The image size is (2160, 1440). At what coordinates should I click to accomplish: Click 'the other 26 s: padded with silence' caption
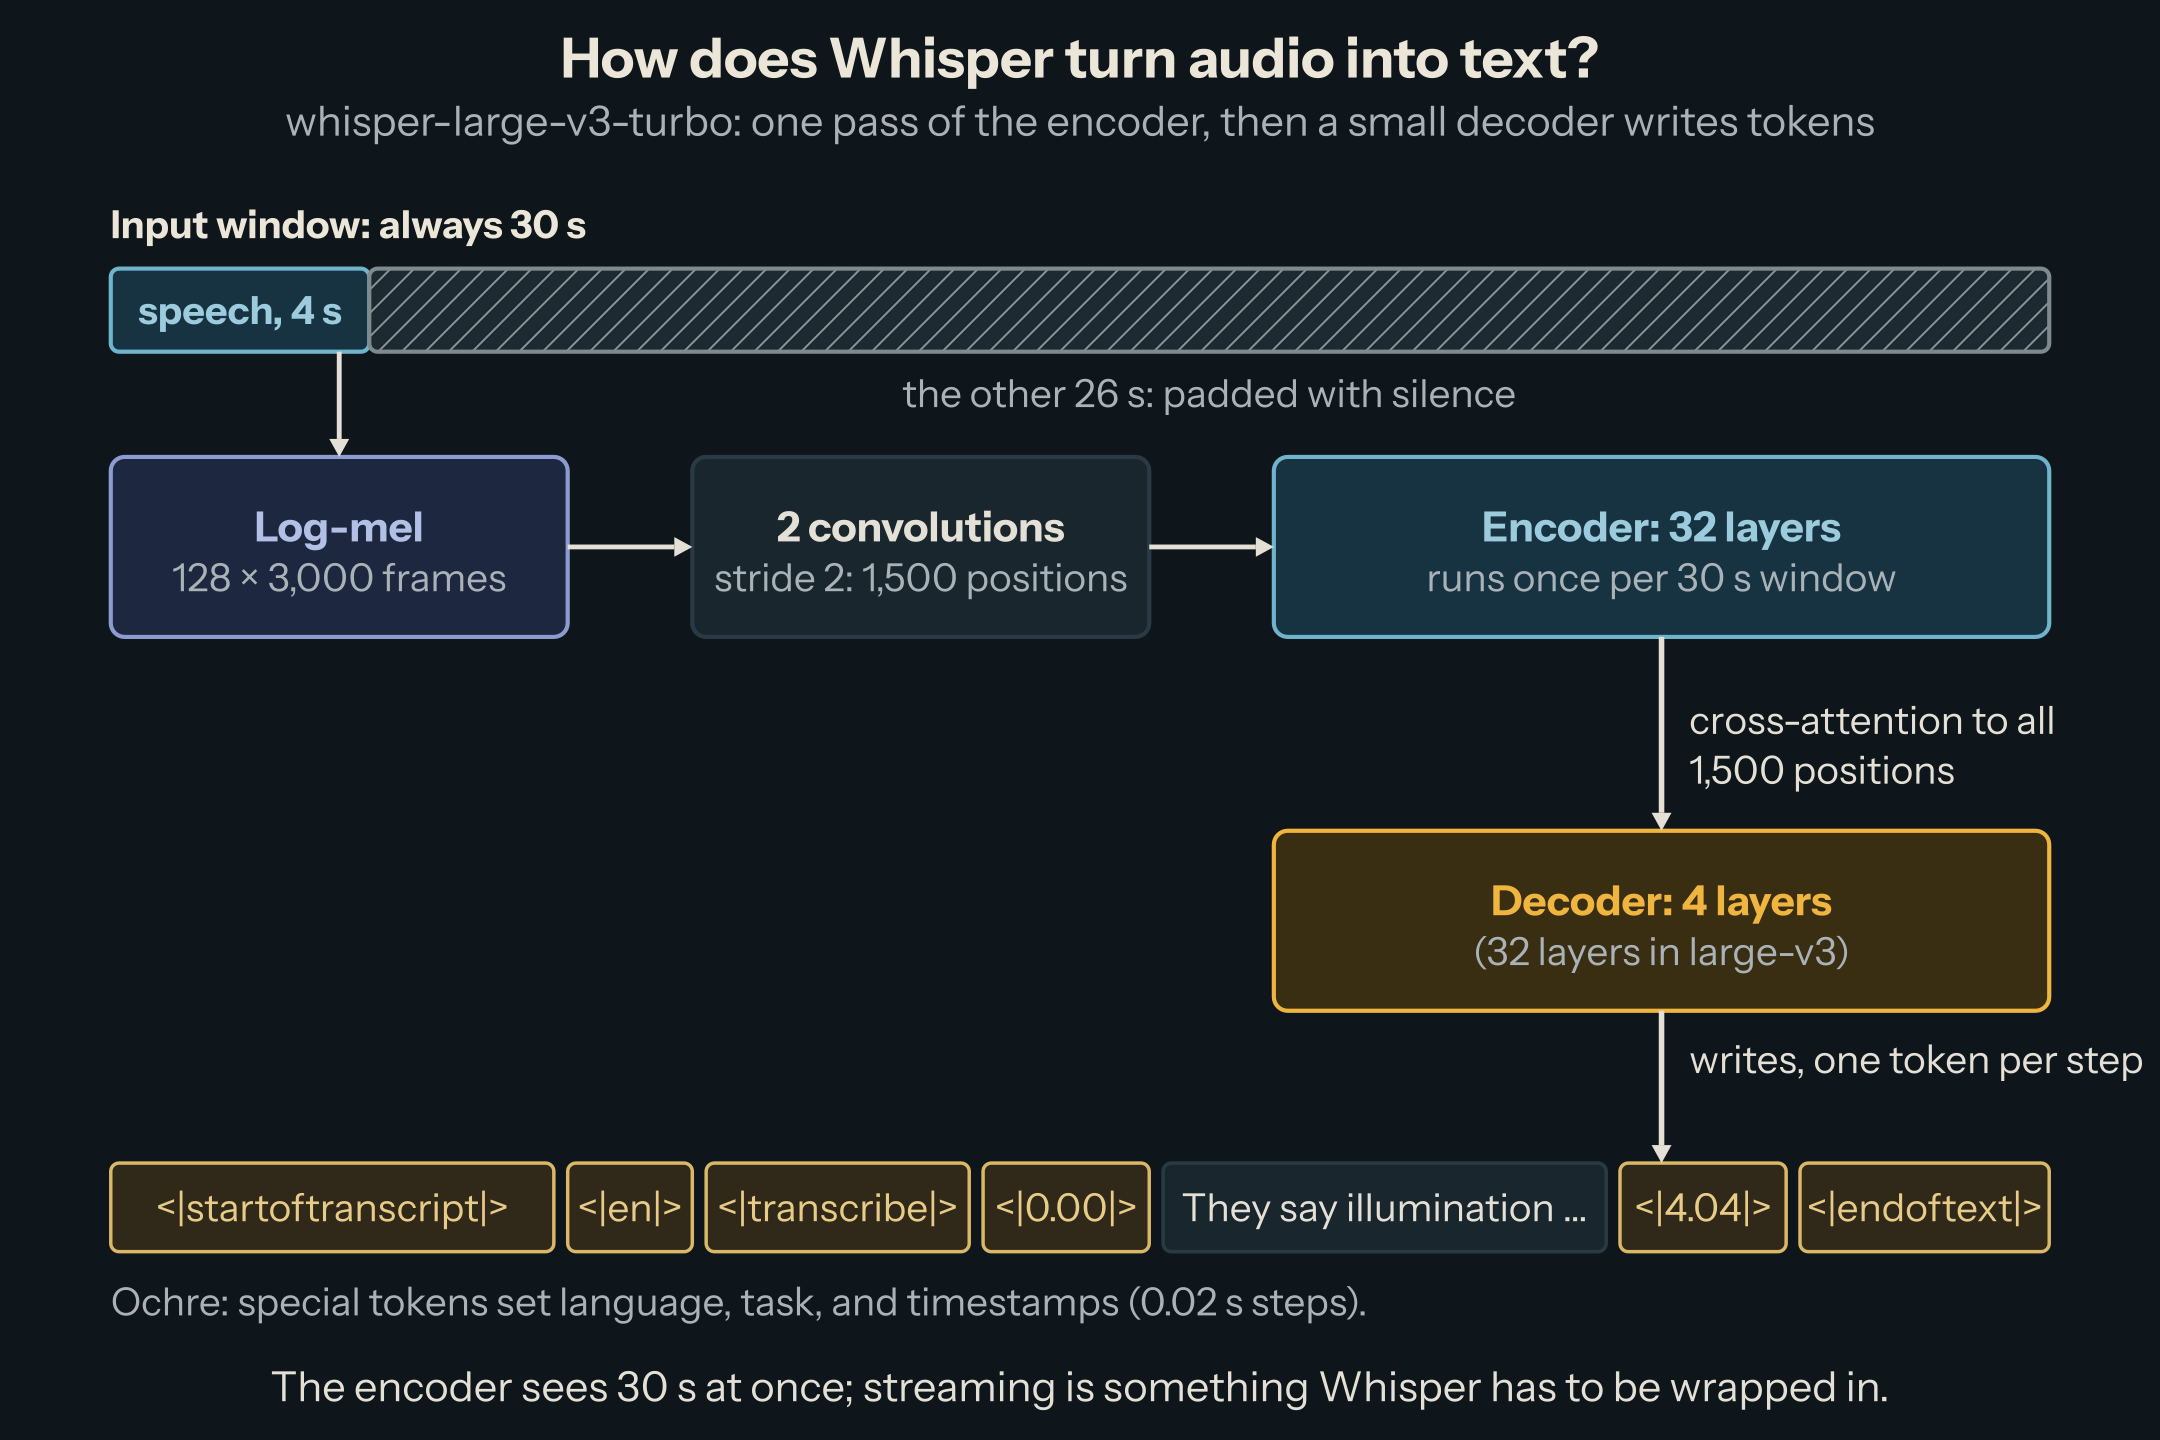click(x=1209, y=394)
